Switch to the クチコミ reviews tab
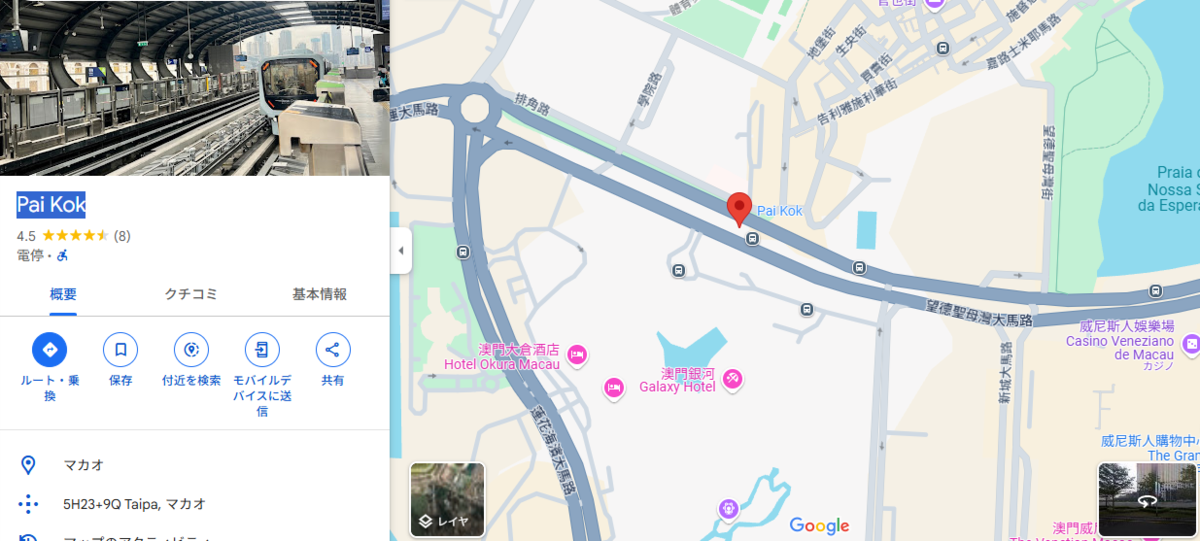 pyautogui.click(x=191, y=294)
